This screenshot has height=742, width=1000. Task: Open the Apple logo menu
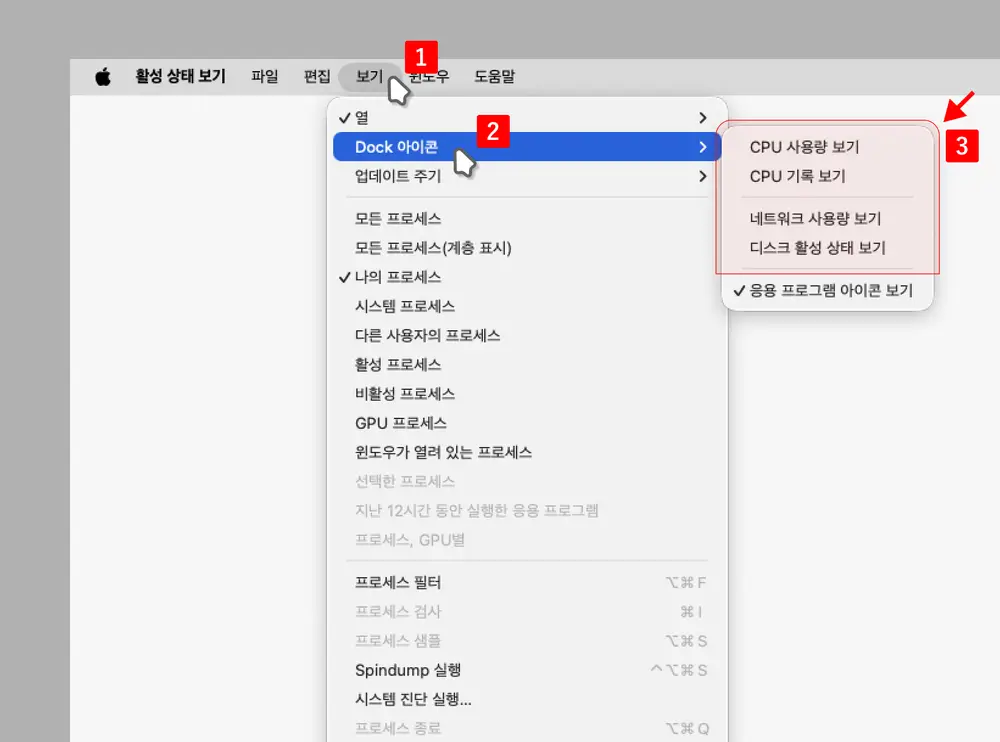click(x=103, y=77)
